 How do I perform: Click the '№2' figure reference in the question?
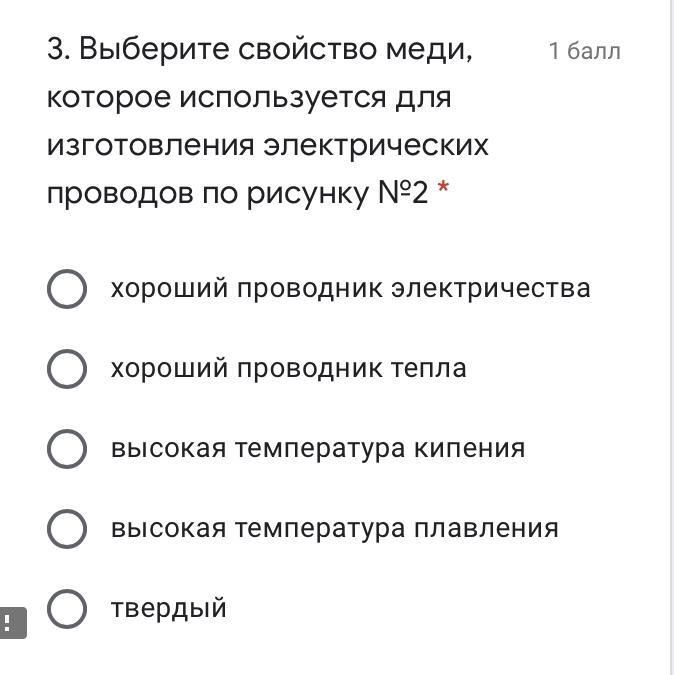pyautogui.click(x=403, y=193)
